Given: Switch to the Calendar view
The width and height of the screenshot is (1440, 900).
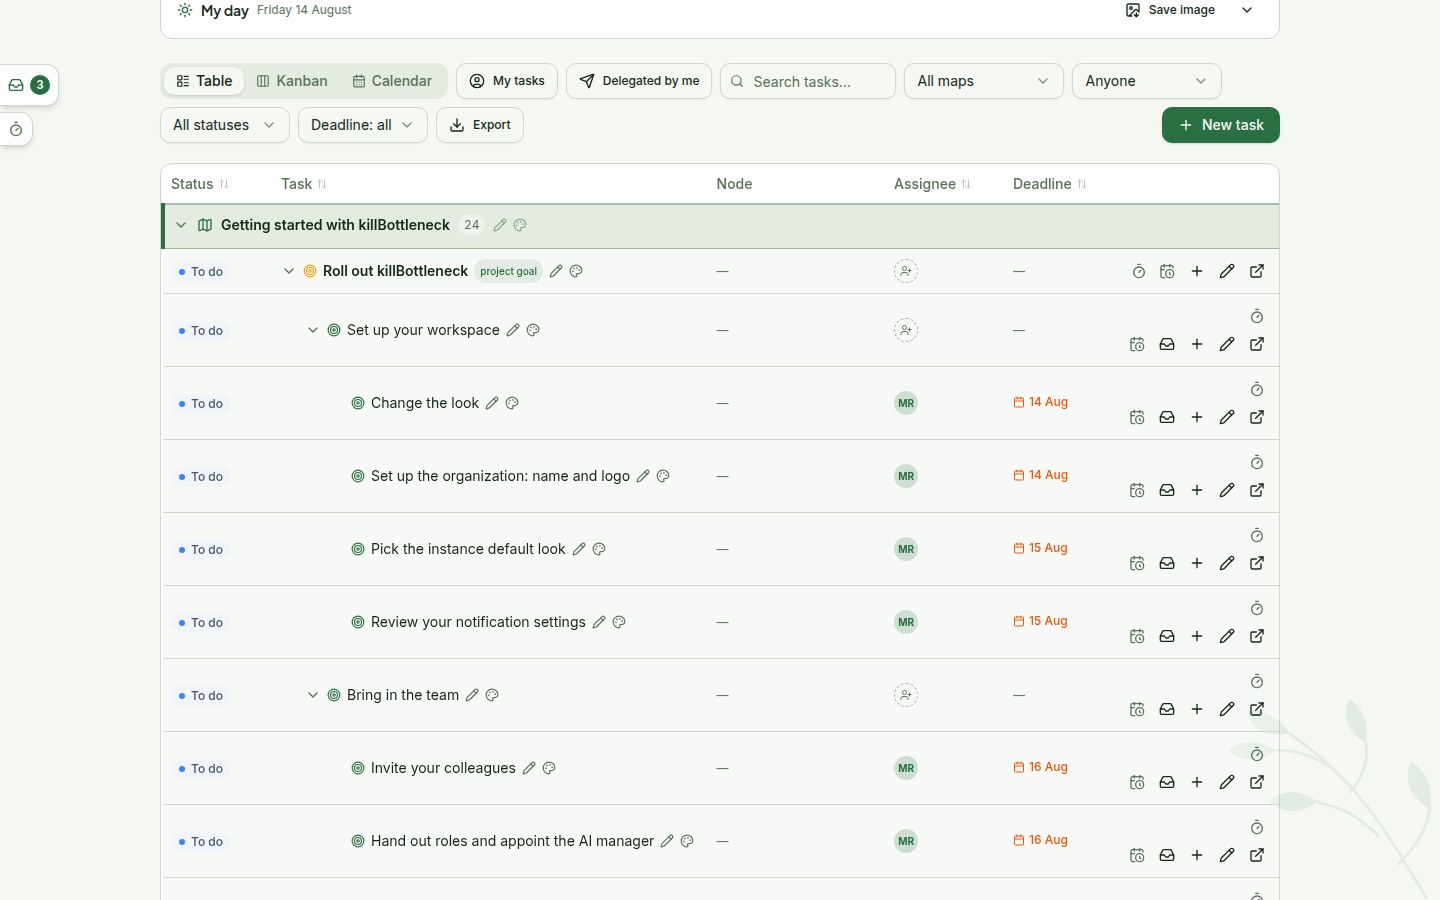Looking at the screenshot, I should (392, 81).
